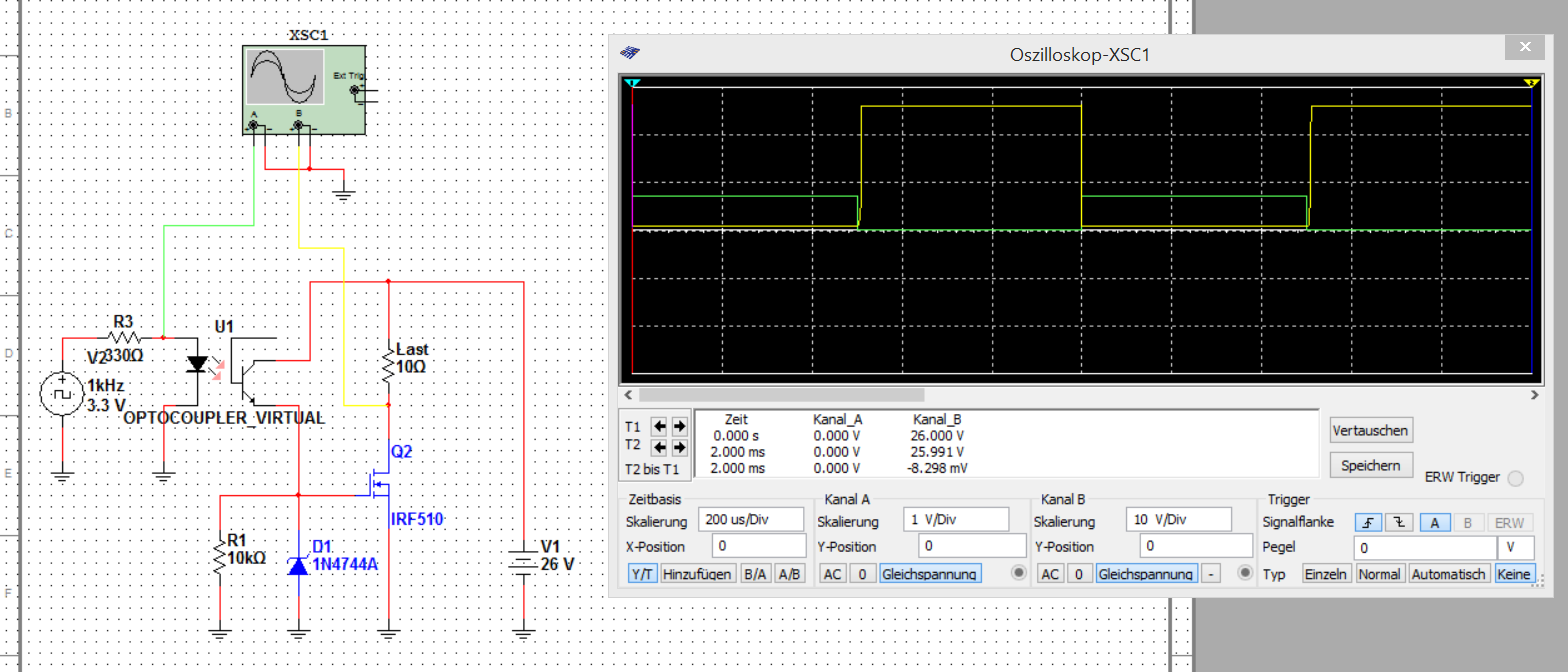1568x672 pixels.
Task: Click Kanal B Skalierung field 10 V/Div
Action: pos(1179,519)
